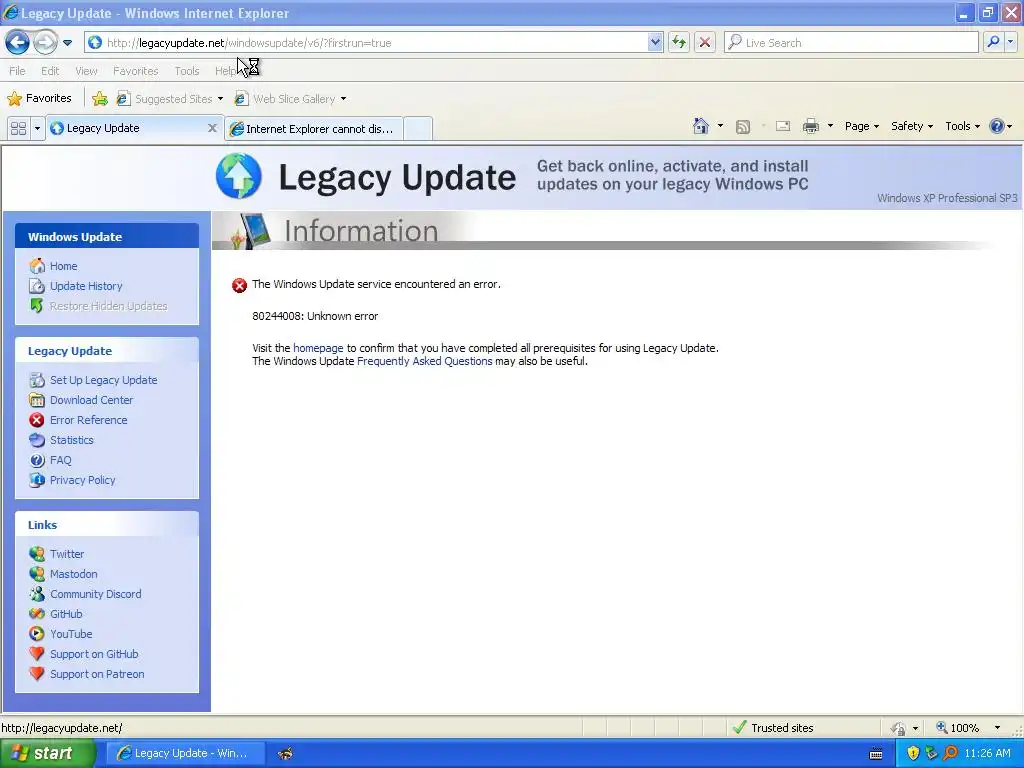Open the Web Slice Gallery dropdown
The height and width of the screenshot is (768, 1024).
pyautogui.click(x=291, y=99)
